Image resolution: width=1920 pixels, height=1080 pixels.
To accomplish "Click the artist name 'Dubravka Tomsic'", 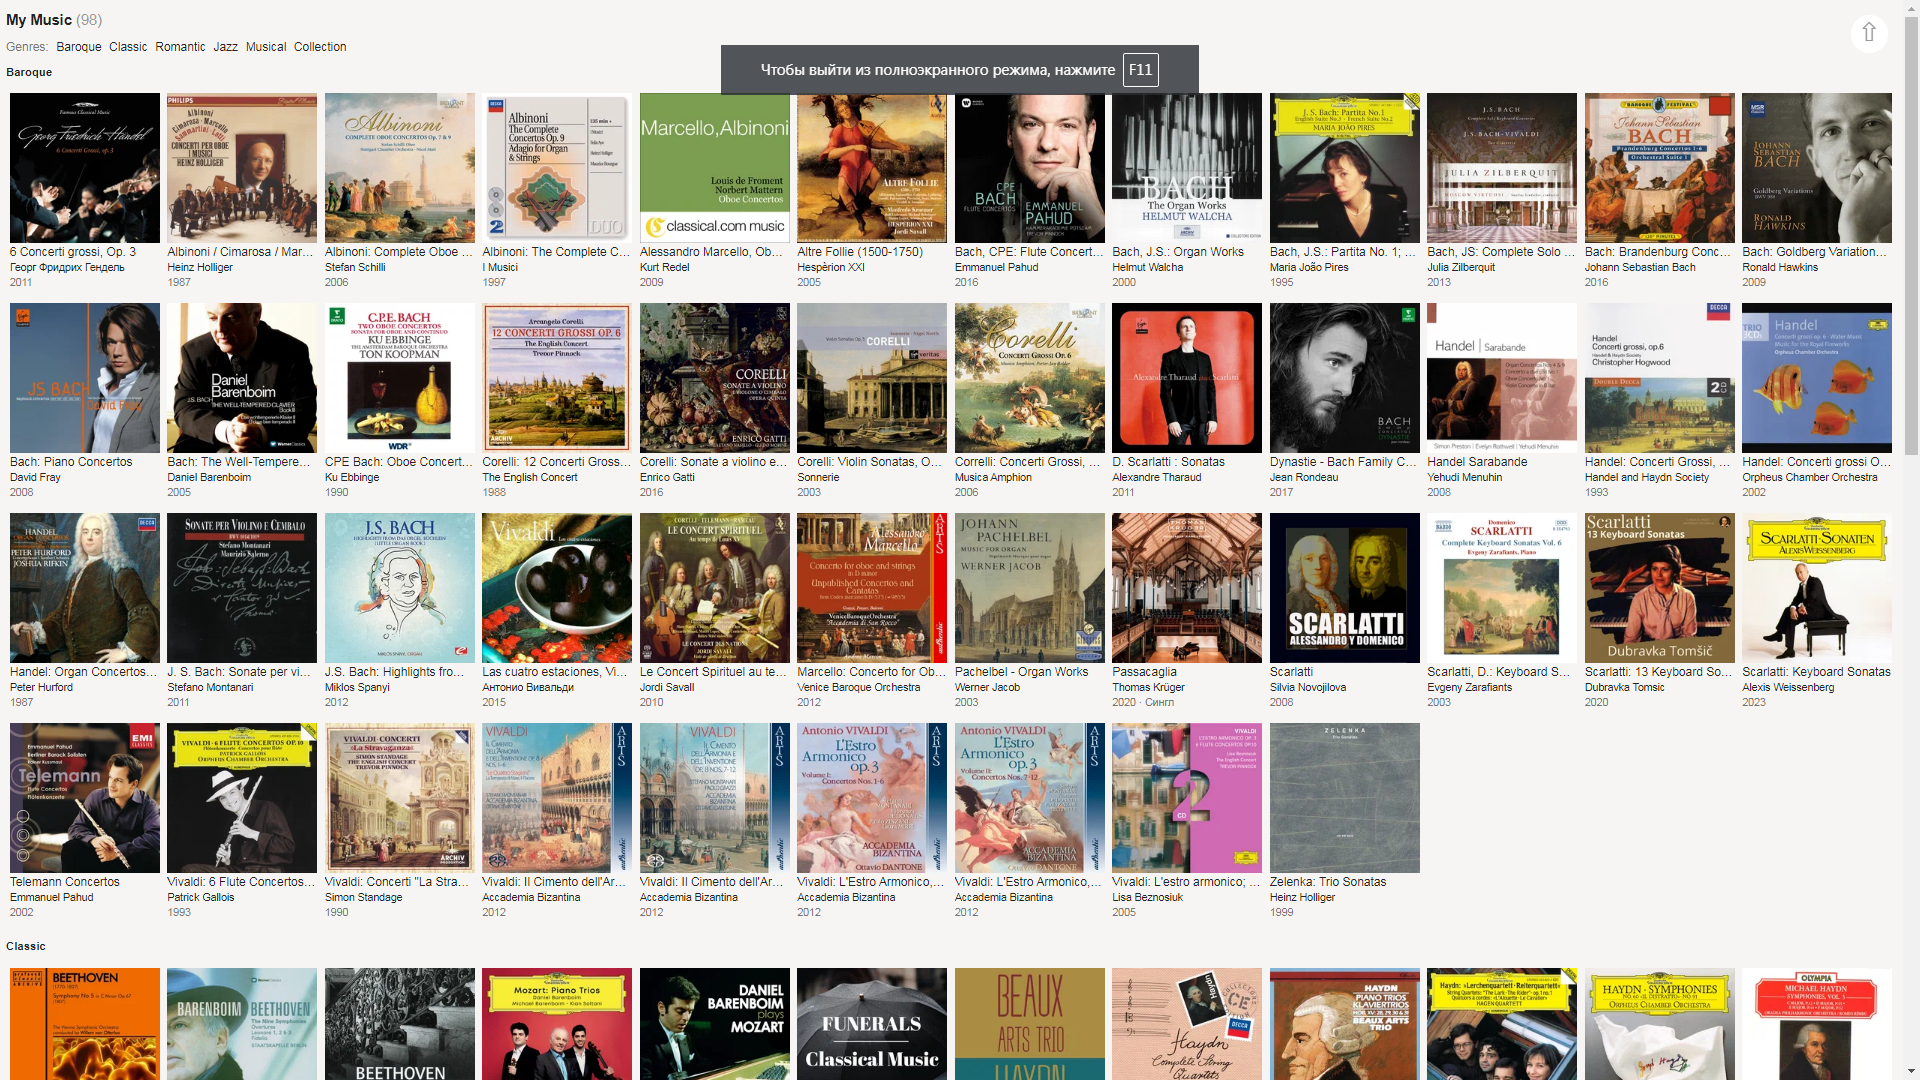I will (x=1624, y=688).
